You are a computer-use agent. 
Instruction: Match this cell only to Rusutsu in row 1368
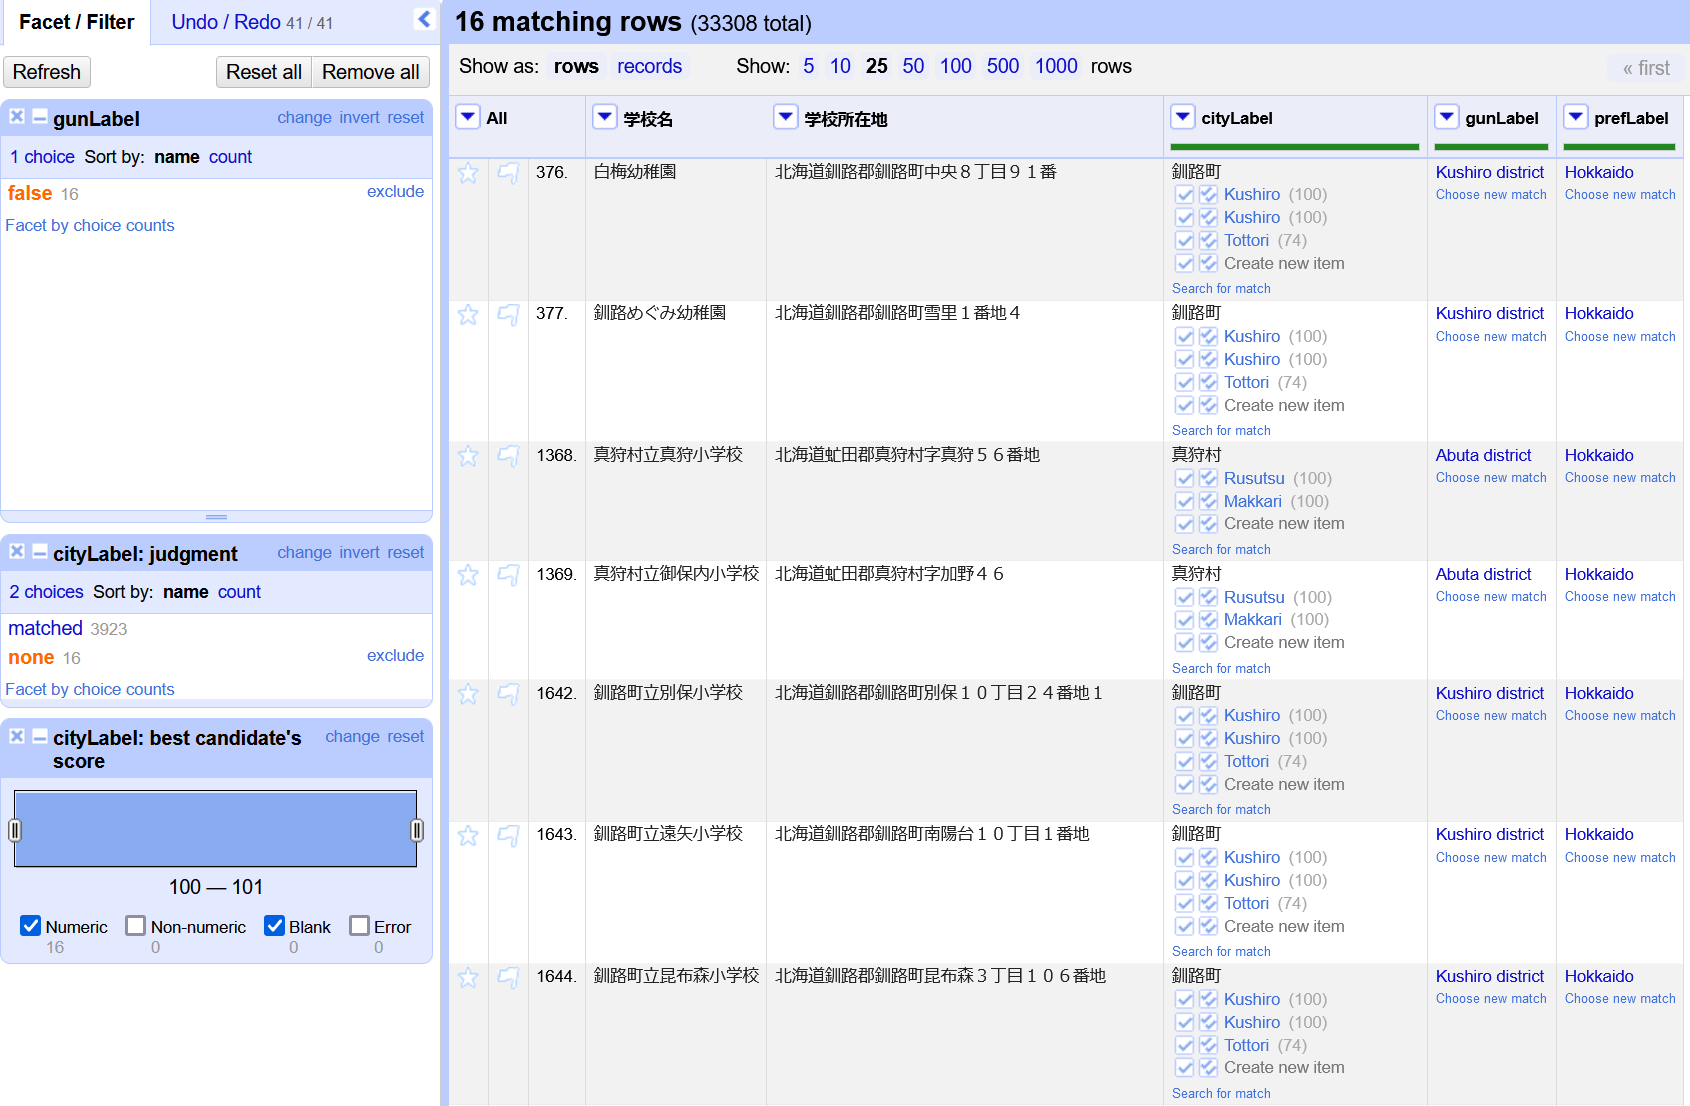click(1185, 479)
